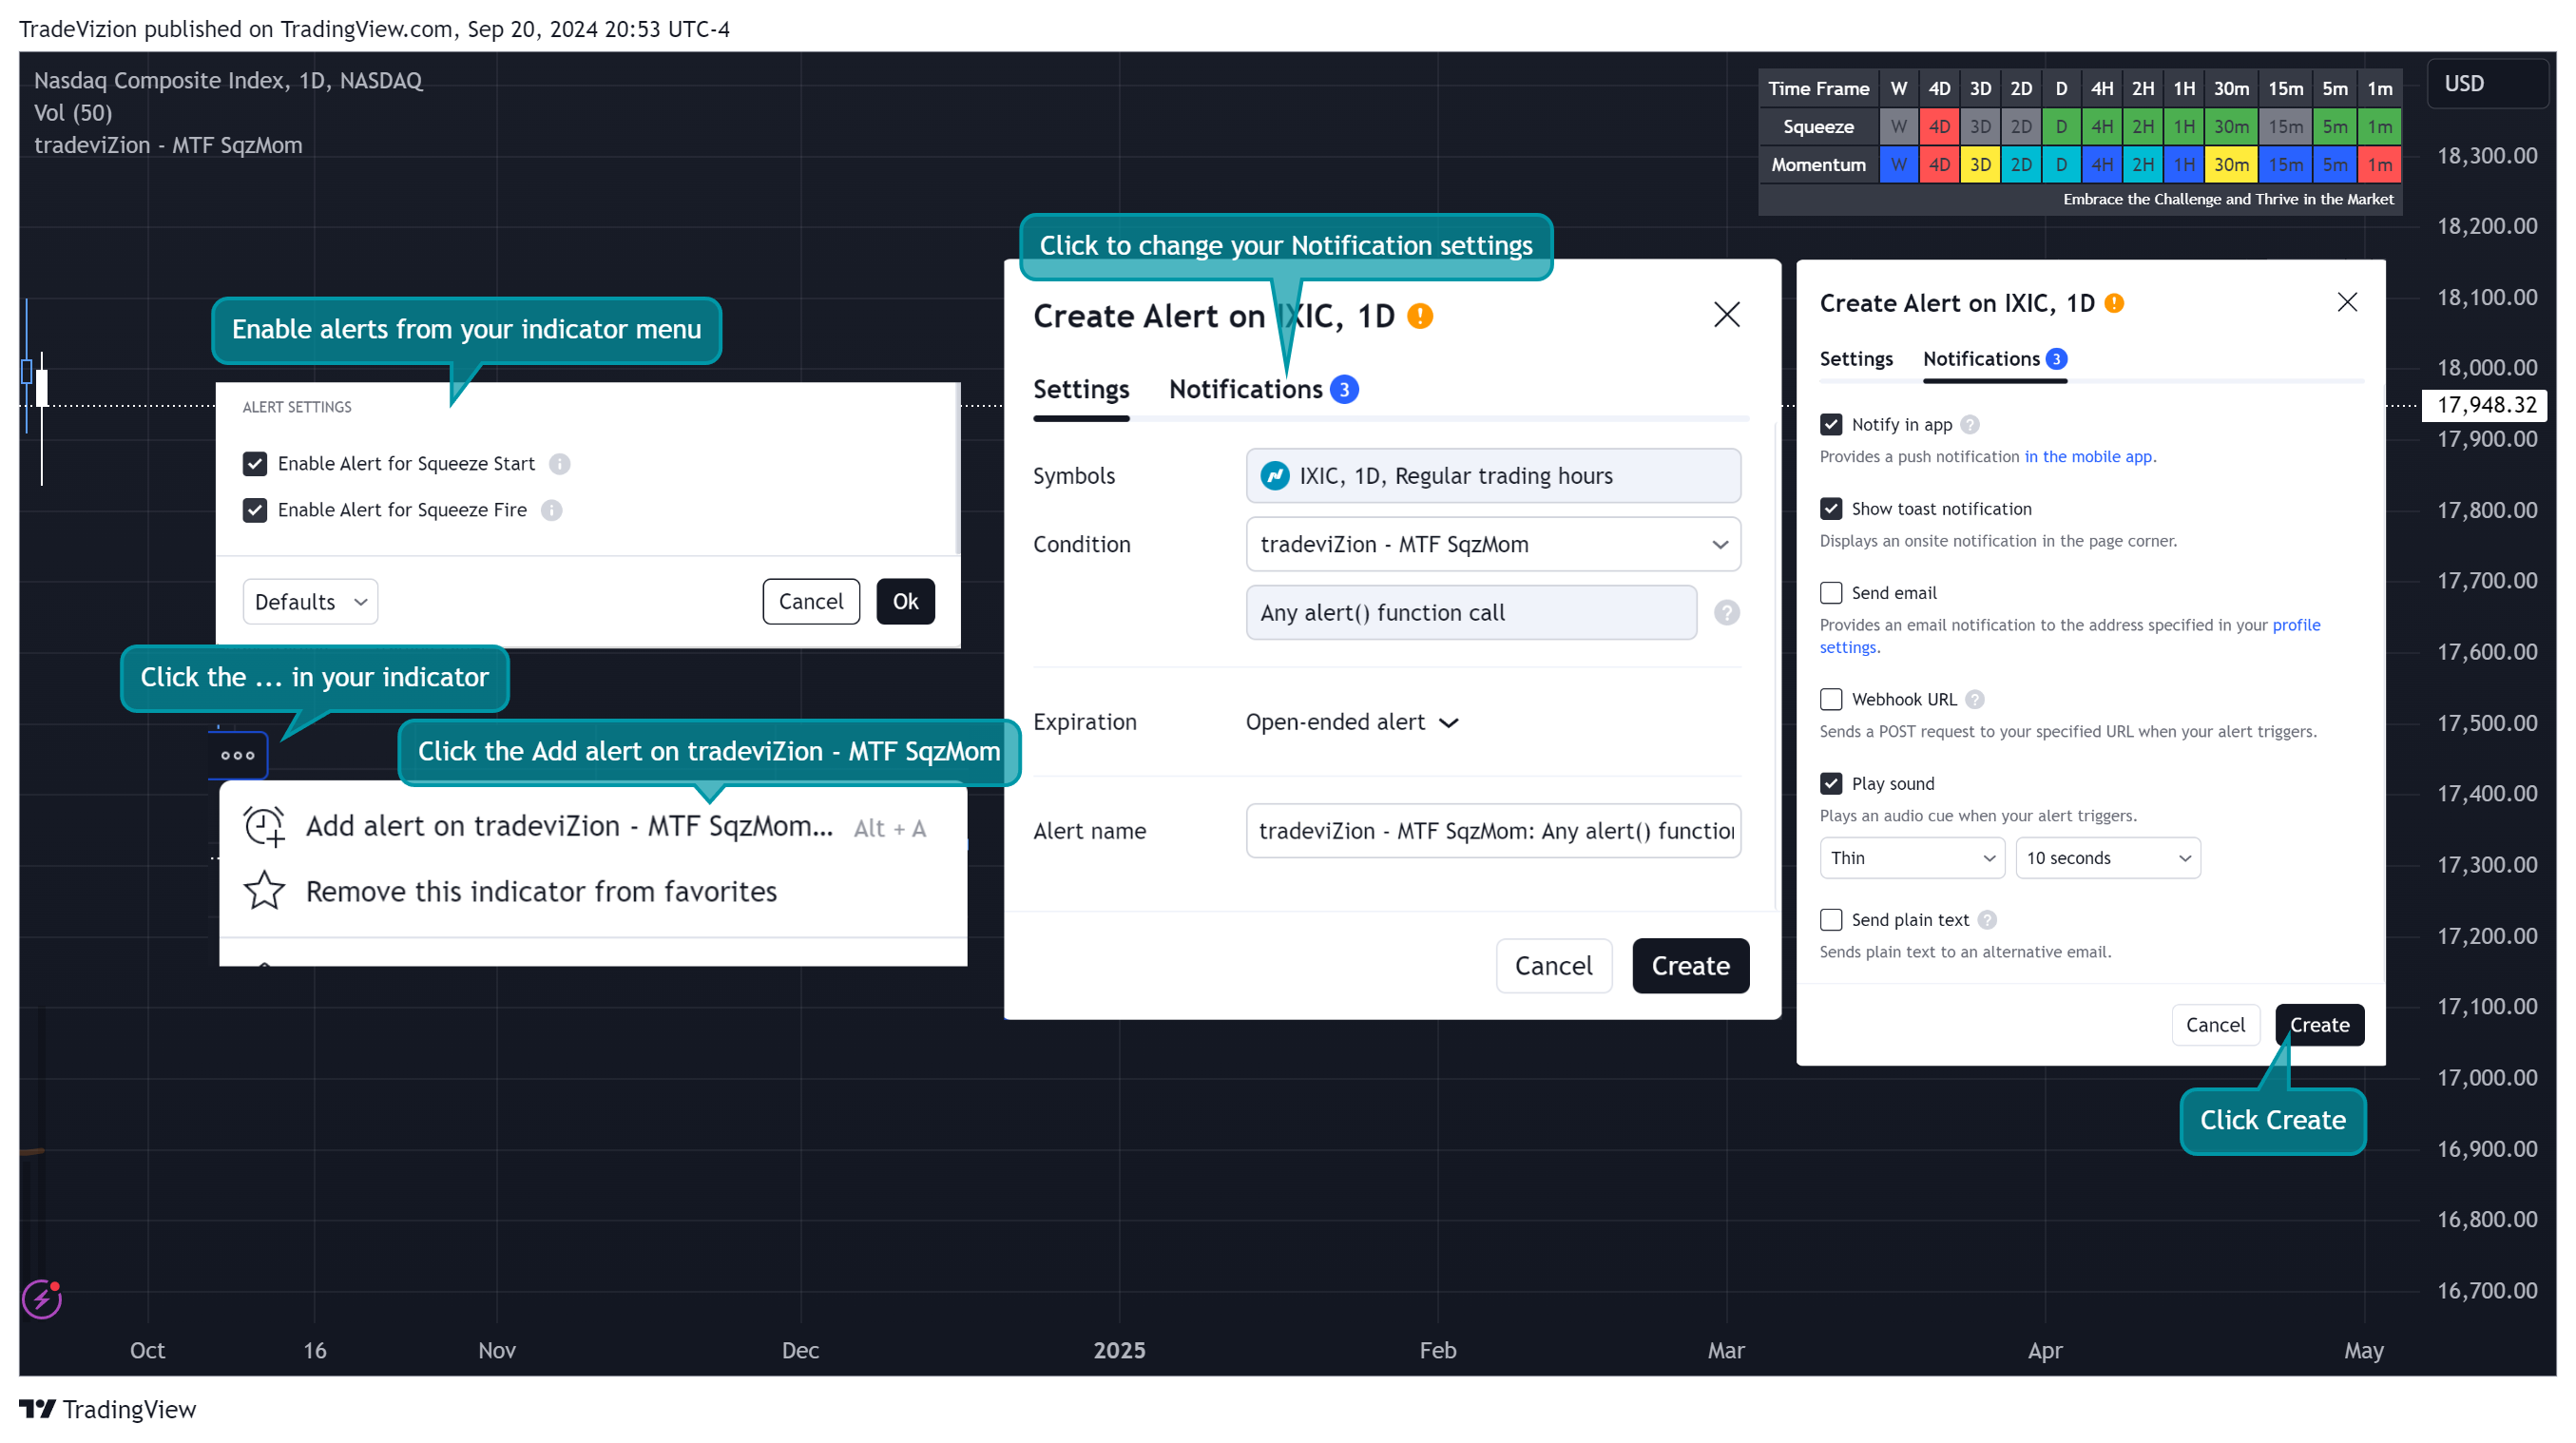This screenshot has height=1443, width=2576.
Task: Open the Condition dropdown showing tradeviZion - MTF SqzMom
Action: (1493, 544)
